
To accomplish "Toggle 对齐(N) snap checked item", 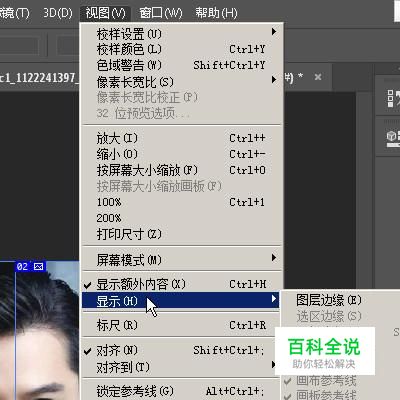I will [182, 350].
